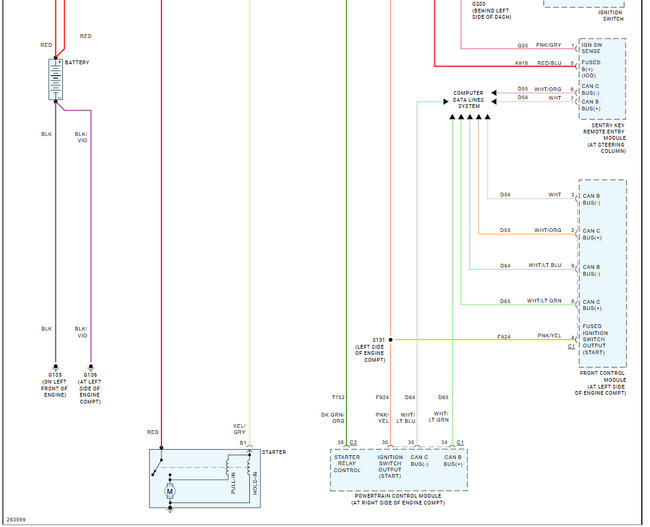Select the FUSED B(+) (IOD) pin label
Screen dimensions: 650x527
click(x=591, y=69)
